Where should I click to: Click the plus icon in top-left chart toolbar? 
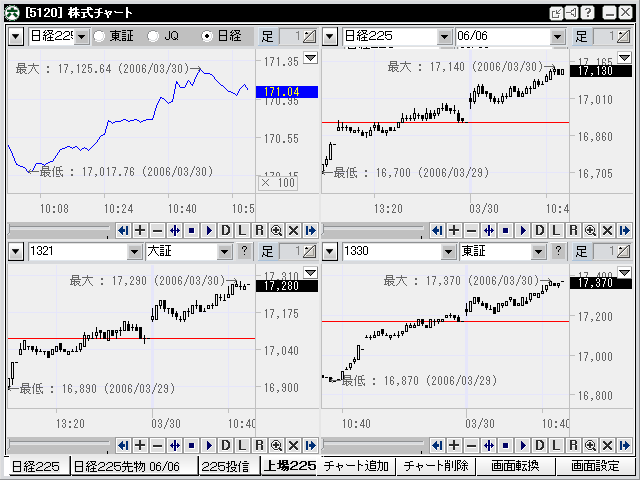[140, 231]
